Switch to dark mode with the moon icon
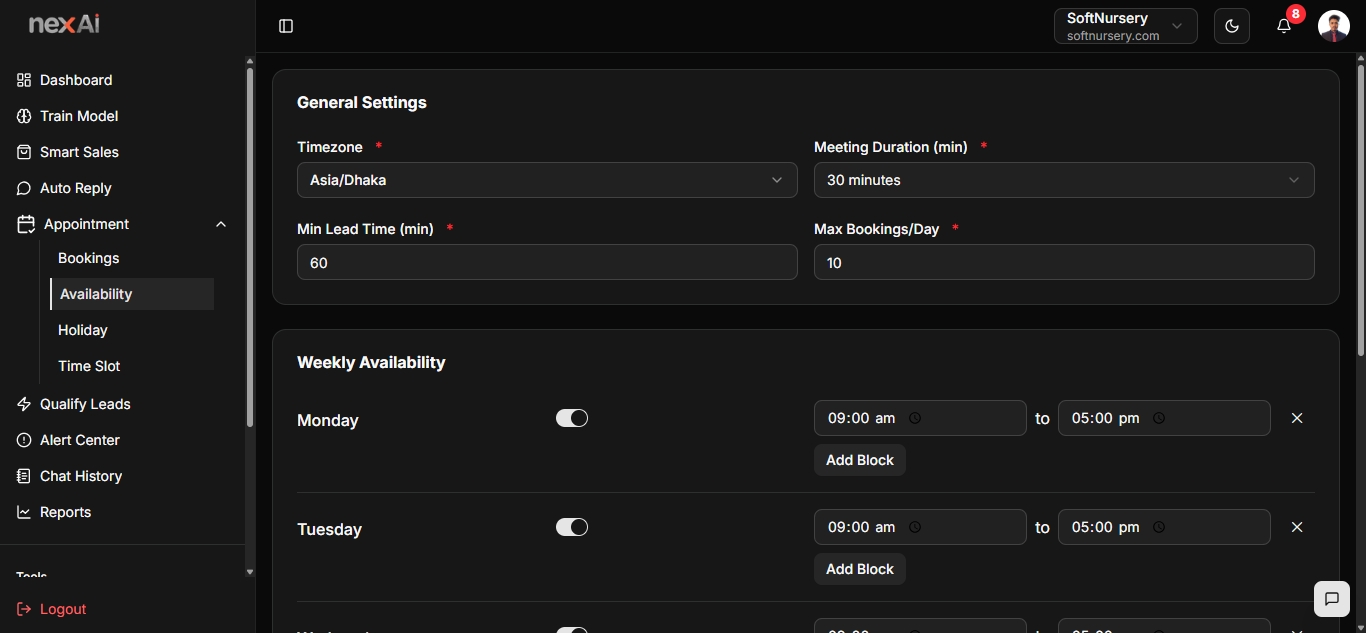This screenshot has width=1366, height=633. tap(1232, 26)
